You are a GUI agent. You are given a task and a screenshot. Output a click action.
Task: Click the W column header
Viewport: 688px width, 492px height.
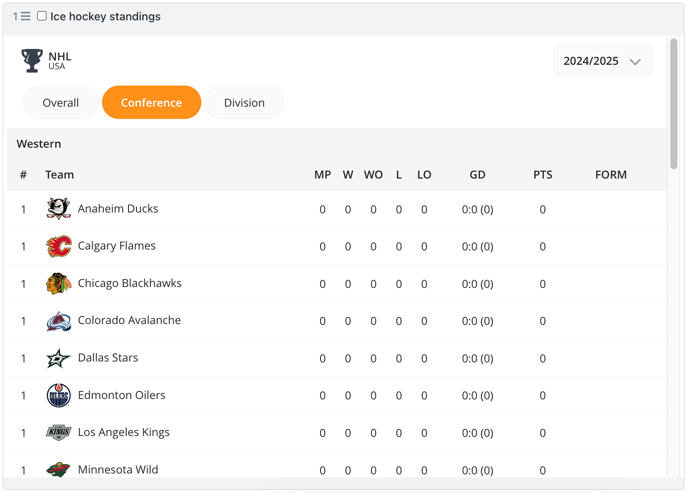pyautogui.click(x=348, y=175)
